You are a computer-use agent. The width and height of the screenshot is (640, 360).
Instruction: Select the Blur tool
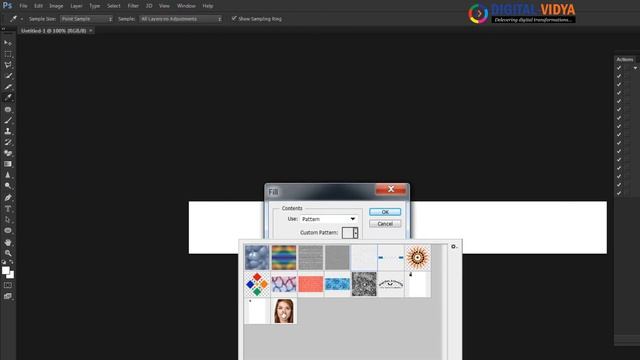pyautogui.click(x=8, y=175)
